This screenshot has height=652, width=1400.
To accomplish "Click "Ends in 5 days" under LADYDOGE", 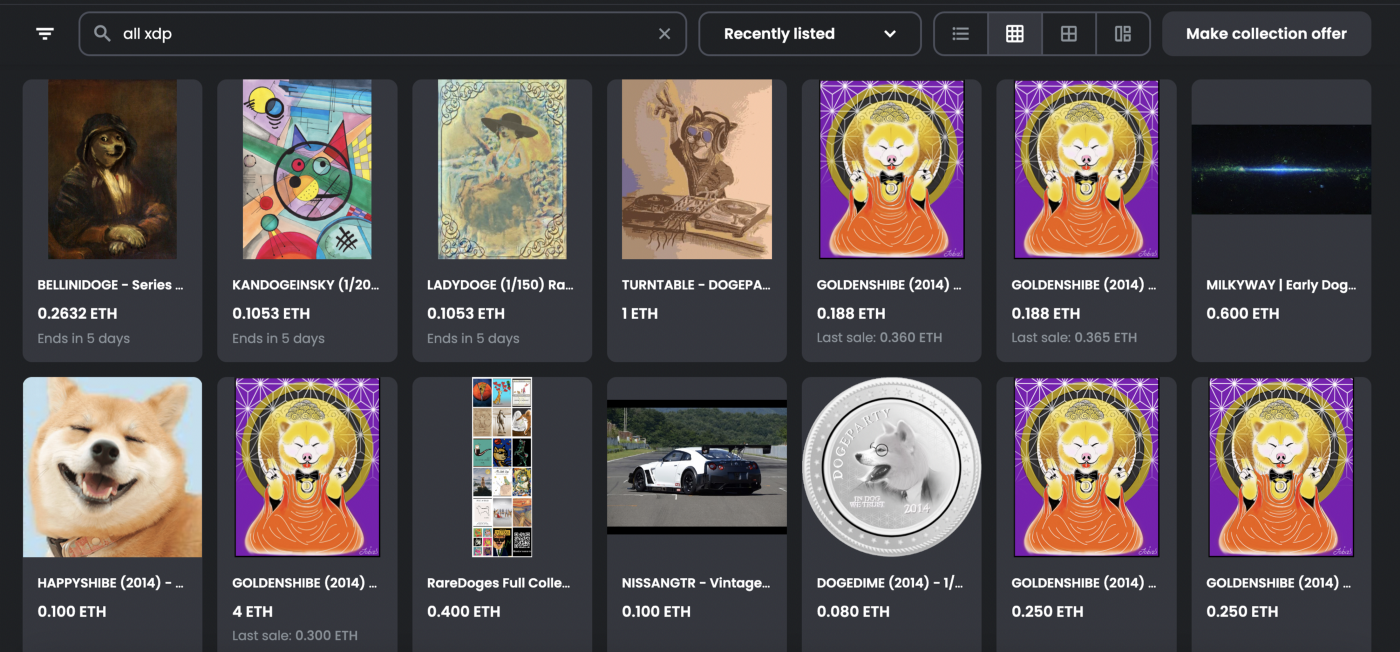I will (x=474, y=339).
